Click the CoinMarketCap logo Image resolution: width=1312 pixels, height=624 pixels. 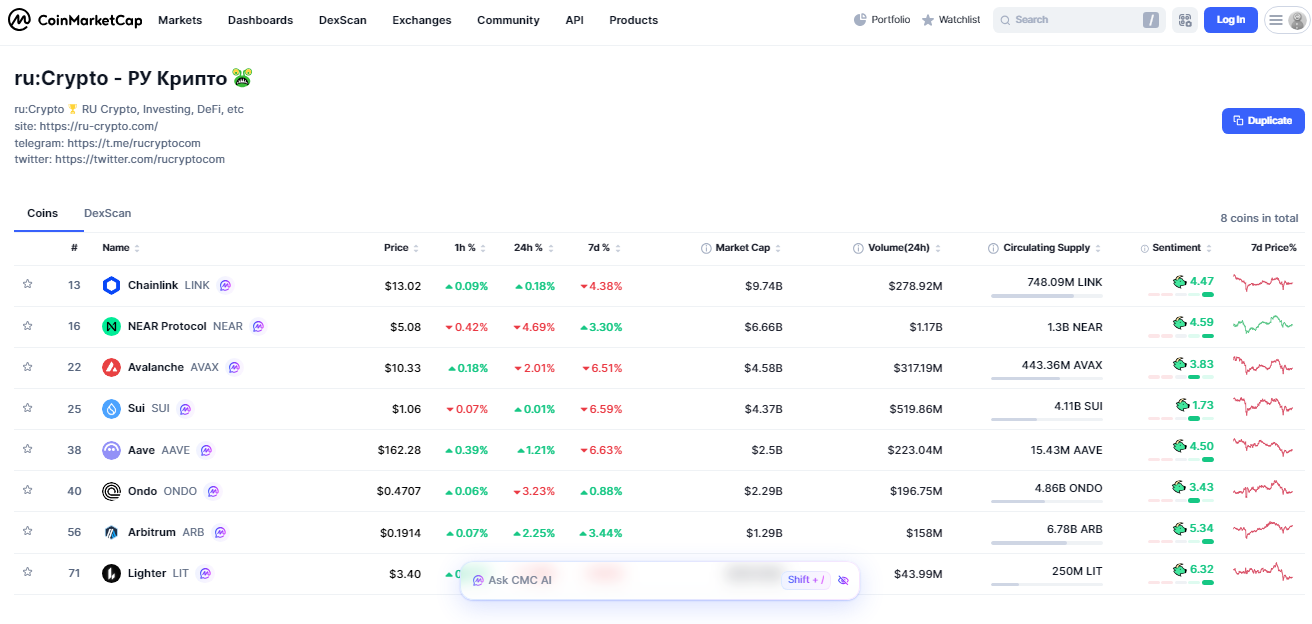click(75, 20)
